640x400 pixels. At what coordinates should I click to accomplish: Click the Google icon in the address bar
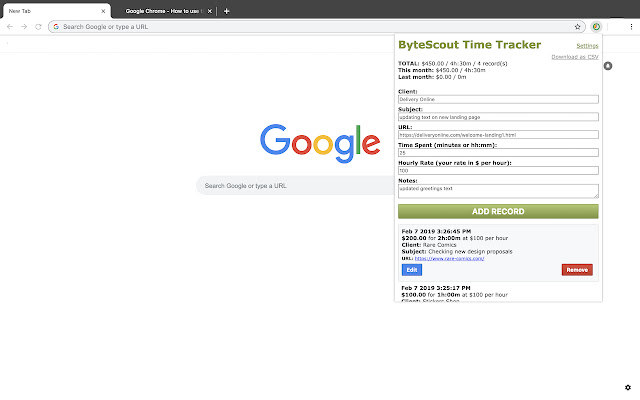56,27
